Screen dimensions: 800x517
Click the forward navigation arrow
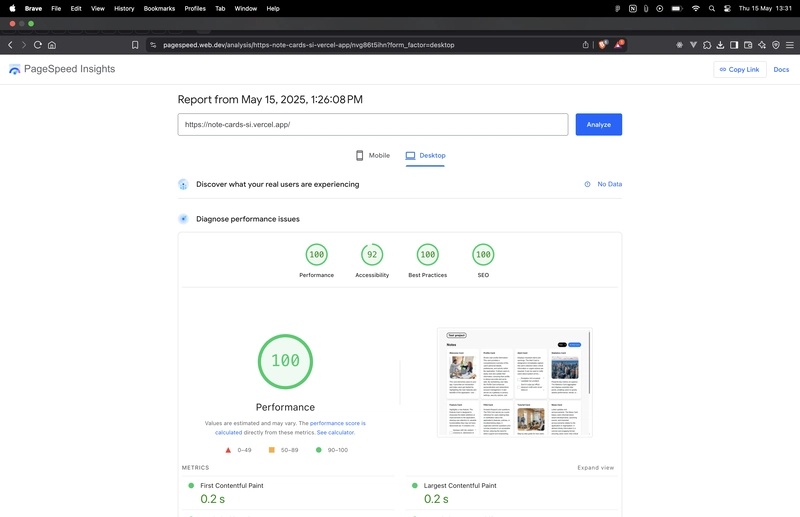pyautogui.click(x=23, y=45)
